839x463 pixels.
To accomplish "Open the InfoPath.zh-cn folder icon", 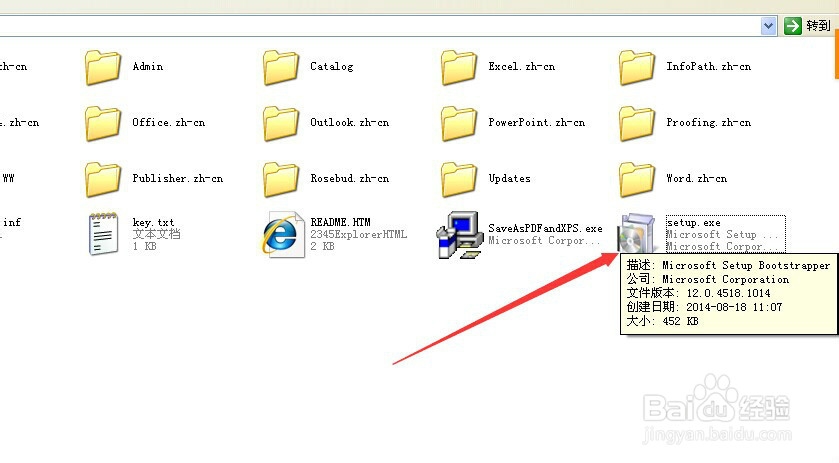I will (637, 67).
